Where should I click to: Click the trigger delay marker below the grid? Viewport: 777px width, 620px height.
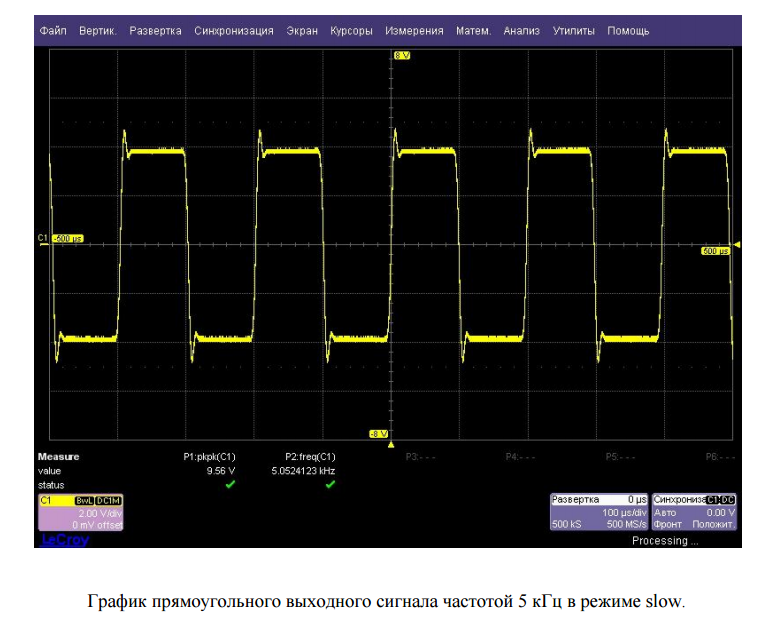click(391, 444)
